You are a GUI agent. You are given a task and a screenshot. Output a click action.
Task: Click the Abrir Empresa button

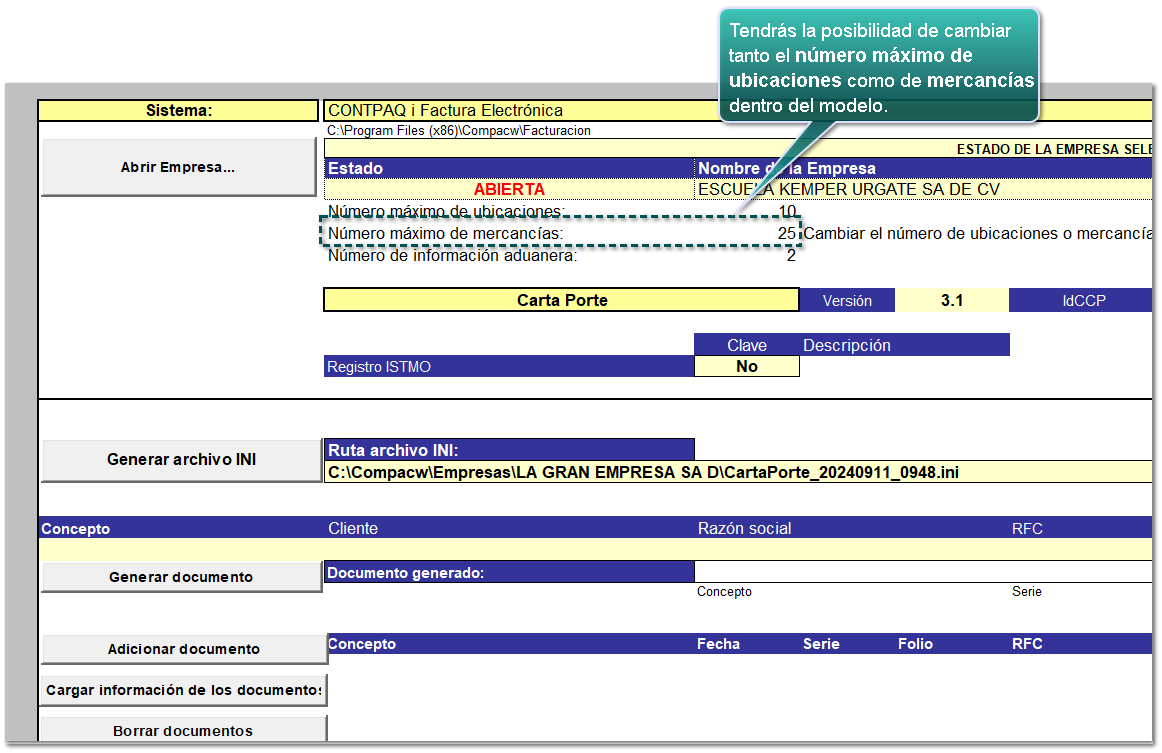click(x=179, y=167)
